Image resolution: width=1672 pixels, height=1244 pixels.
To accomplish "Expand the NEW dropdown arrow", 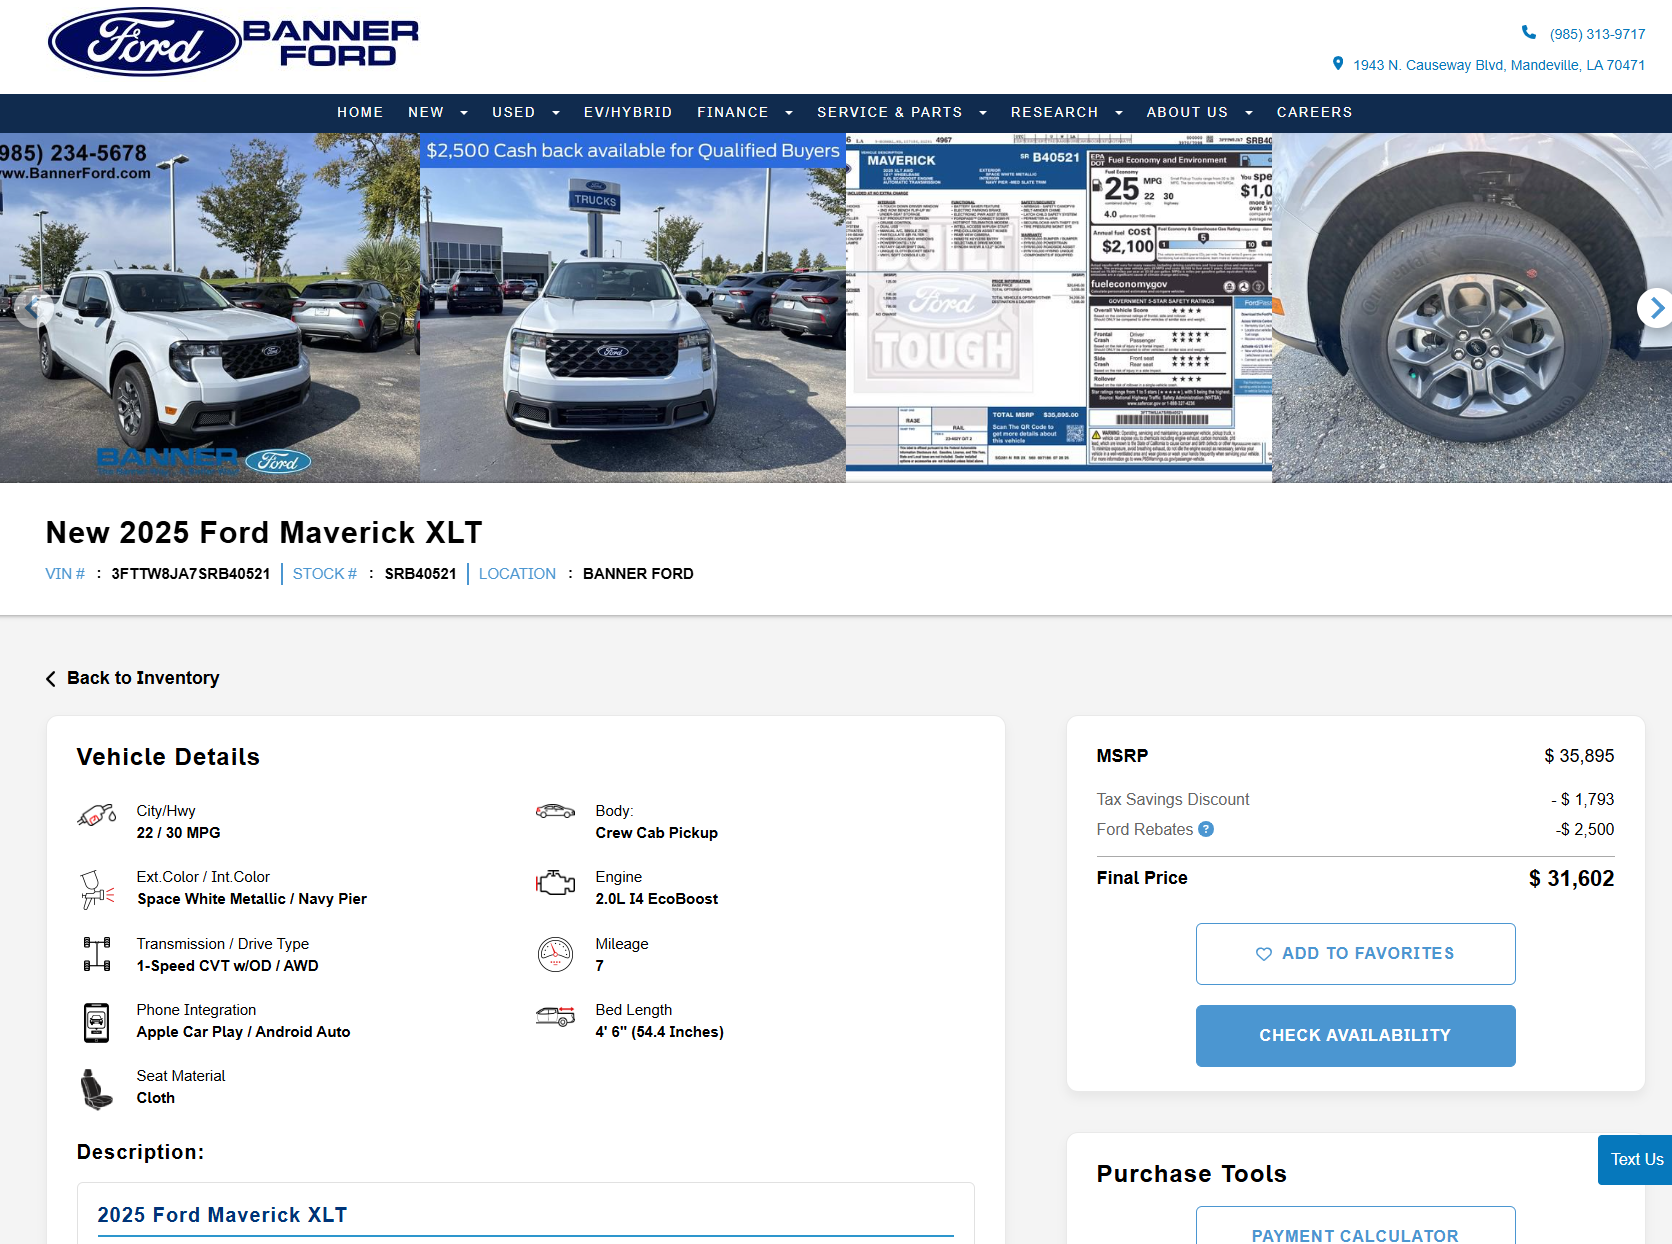I will point(464,113).
